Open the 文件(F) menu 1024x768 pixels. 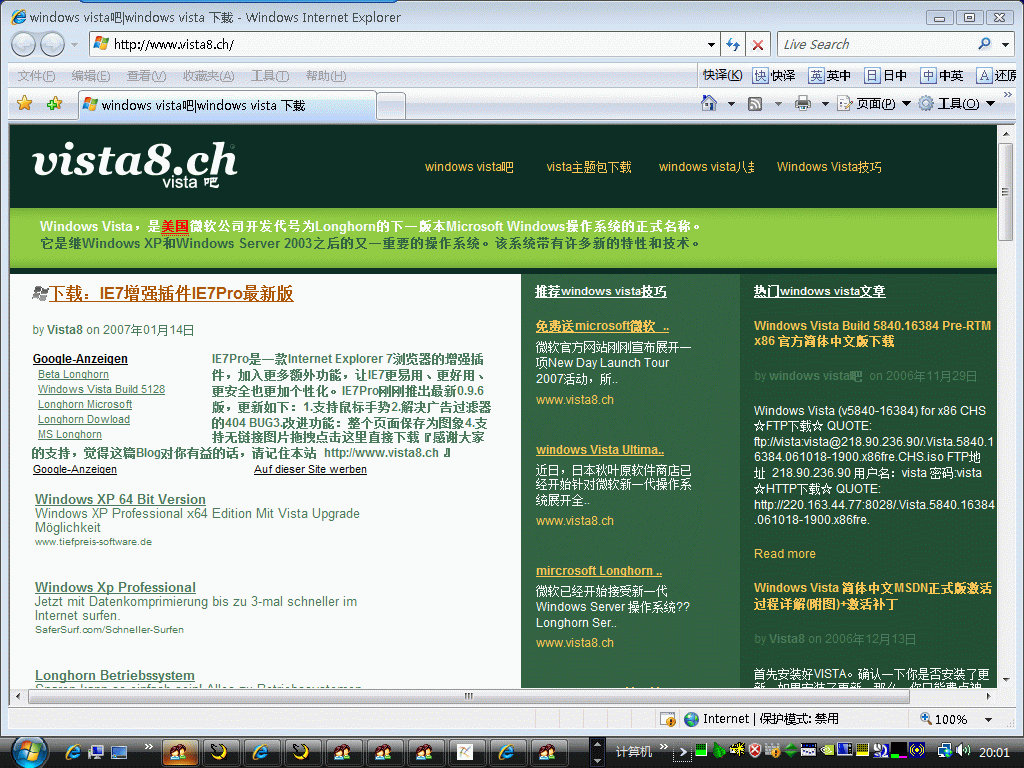36,76
